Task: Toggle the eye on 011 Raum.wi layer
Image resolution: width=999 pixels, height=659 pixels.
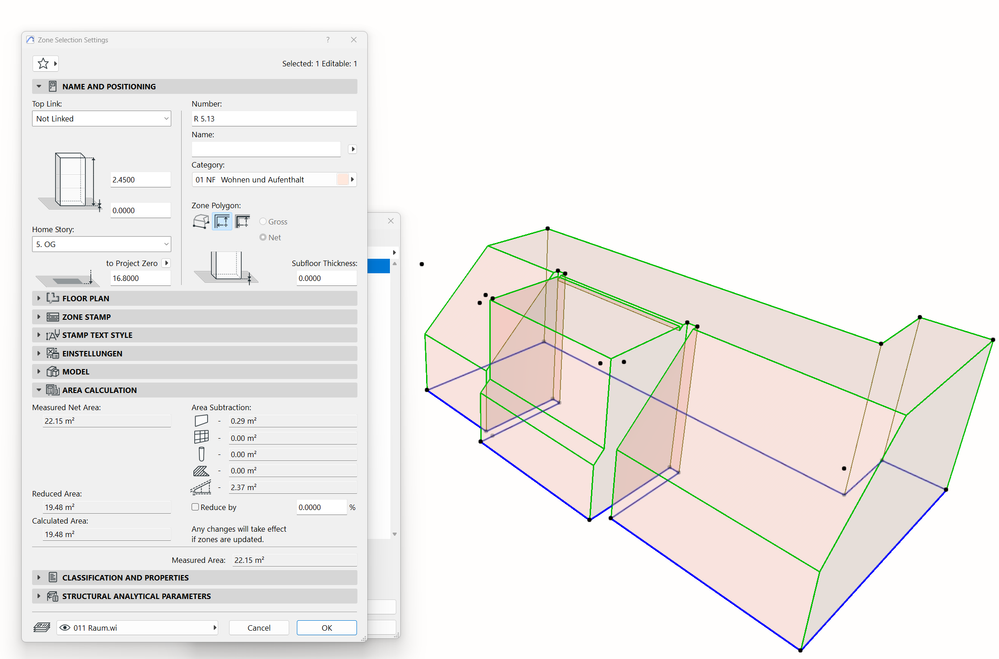Action: 64,628
